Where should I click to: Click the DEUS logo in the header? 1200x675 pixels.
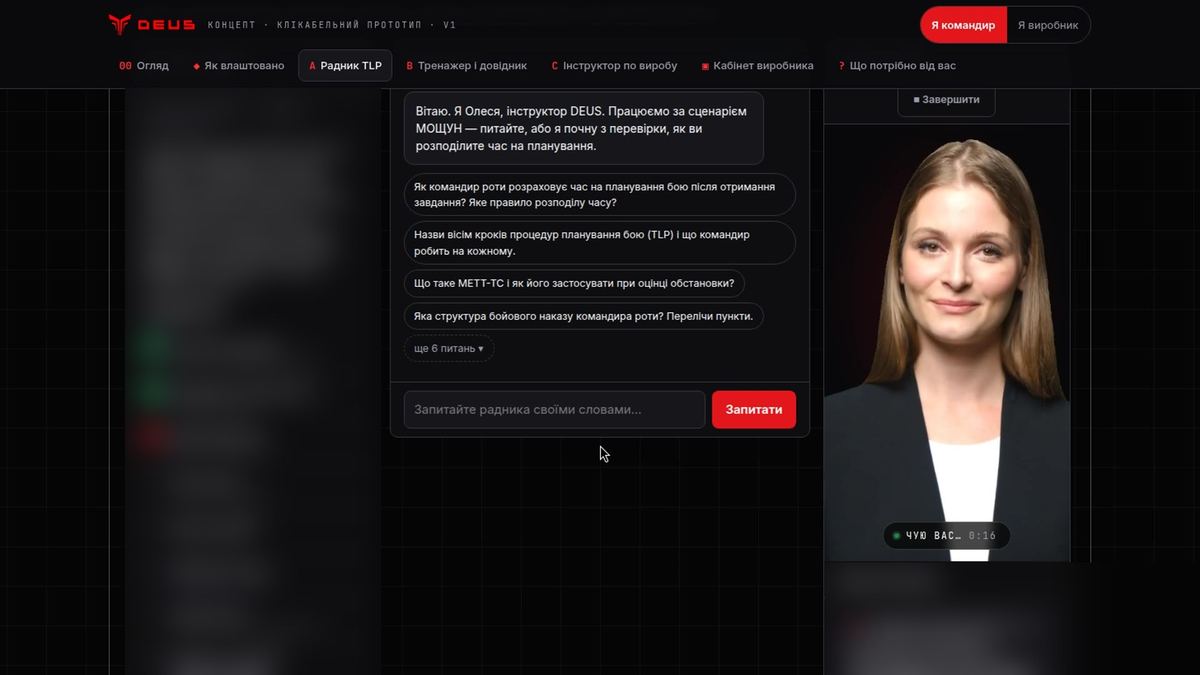tap(151, 25)
